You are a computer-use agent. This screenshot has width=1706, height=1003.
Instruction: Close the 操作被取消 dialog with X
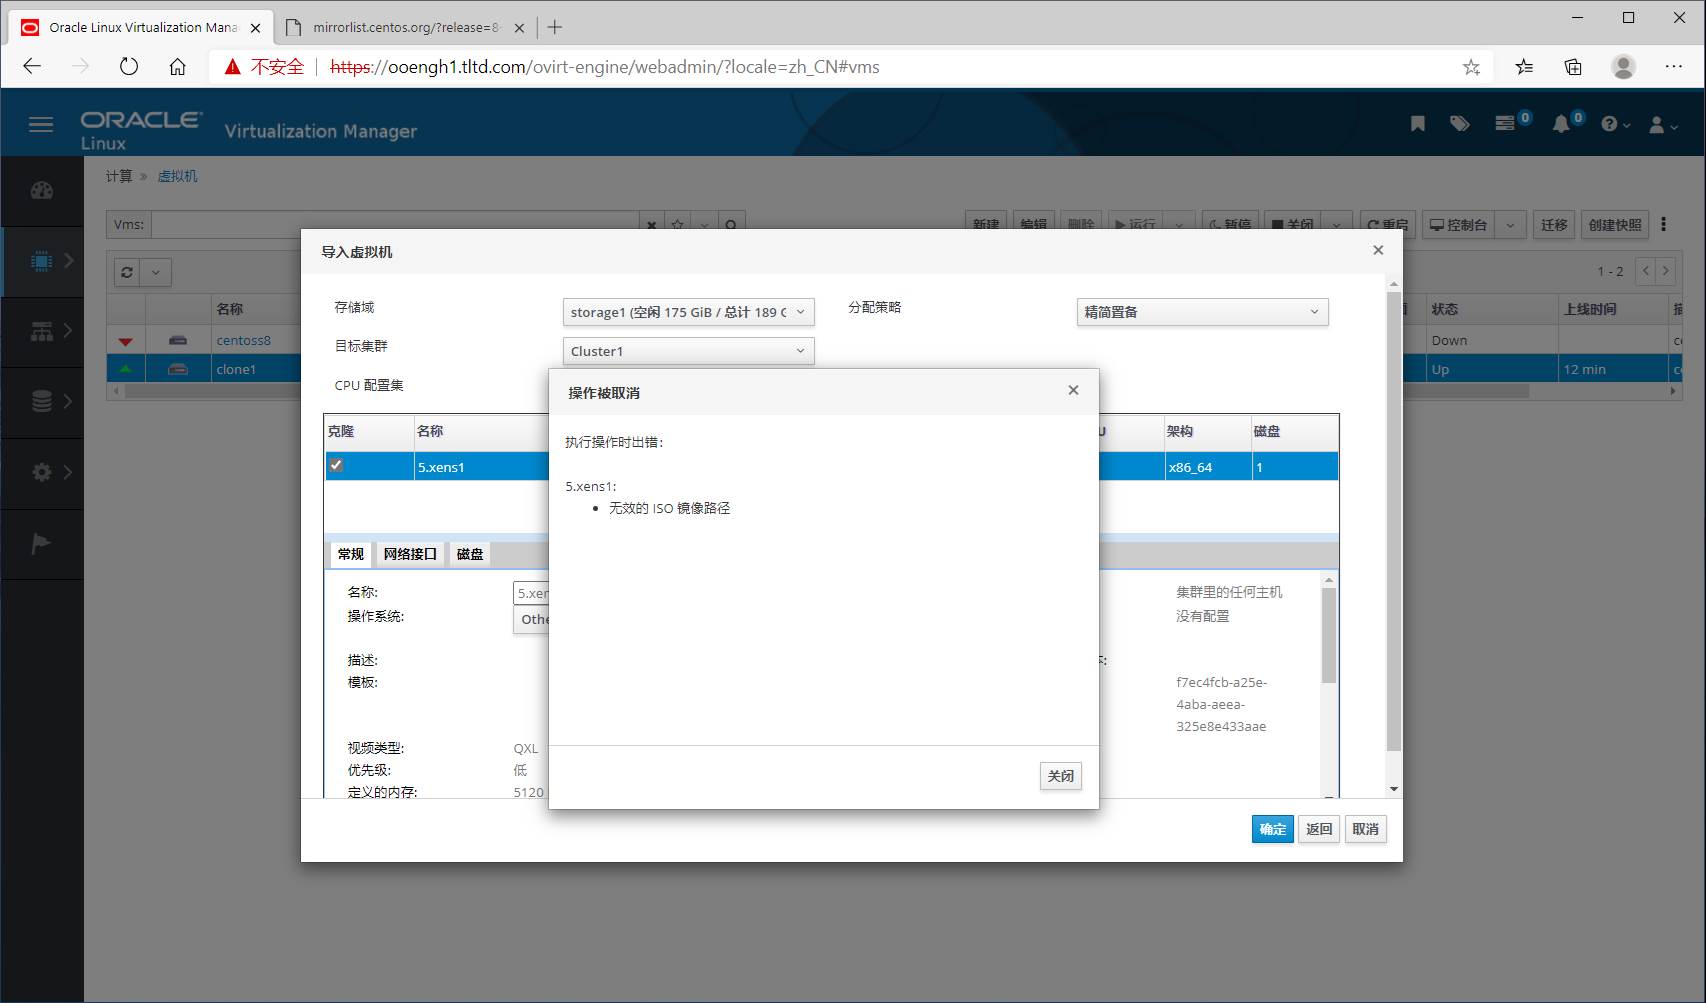point(1073,390)
